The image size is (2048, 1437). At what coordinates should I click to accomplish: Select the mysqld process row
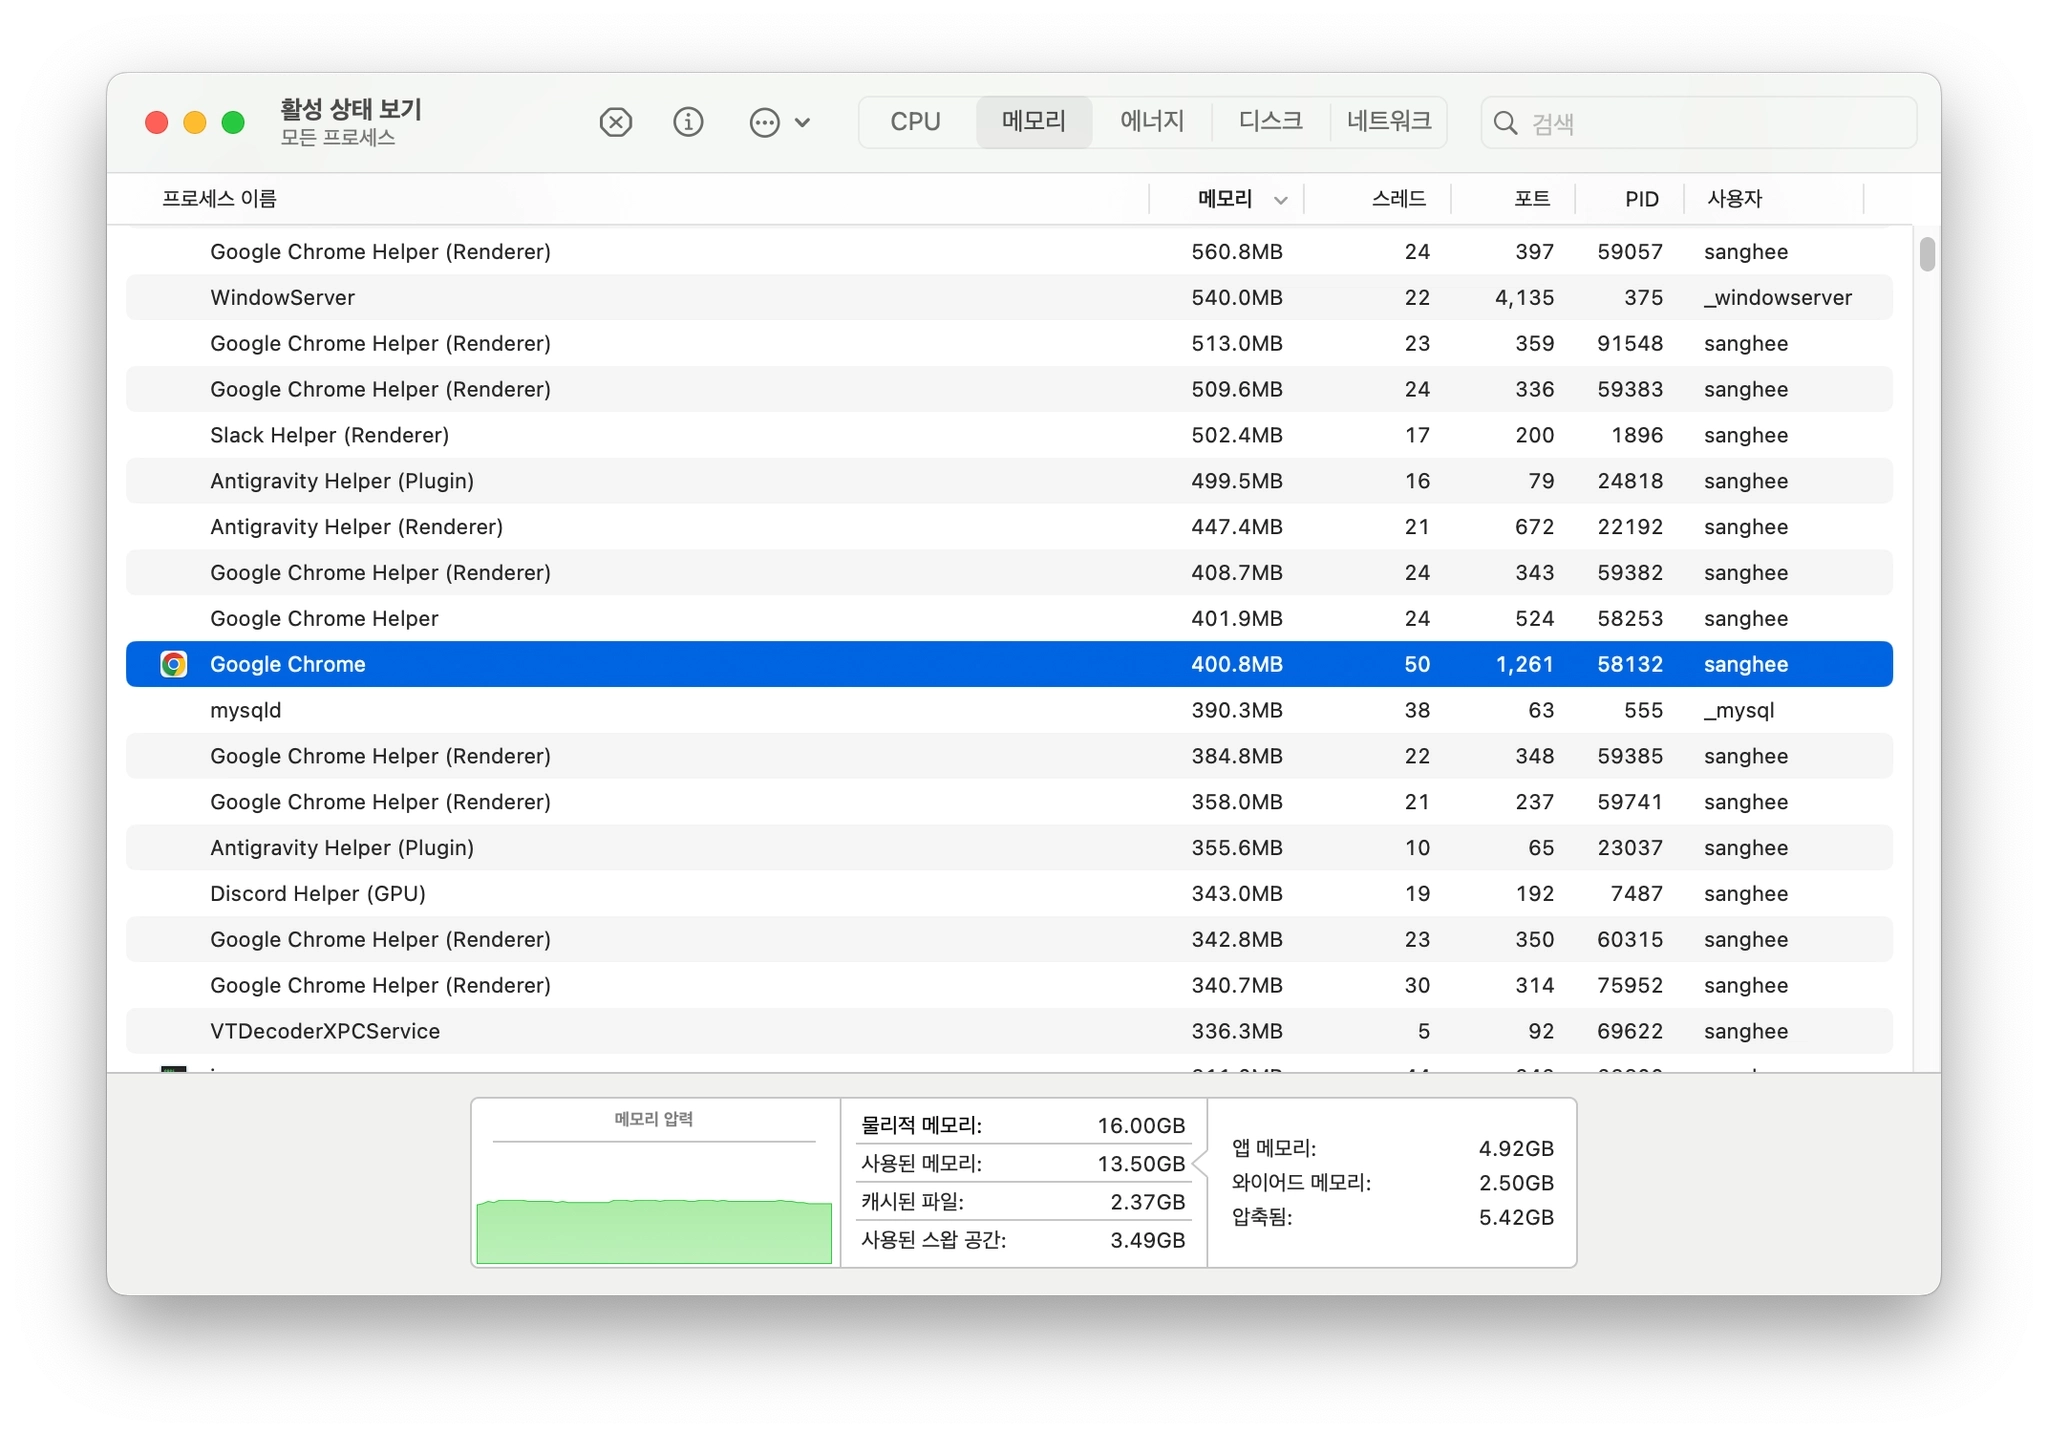click(1009, 710)
